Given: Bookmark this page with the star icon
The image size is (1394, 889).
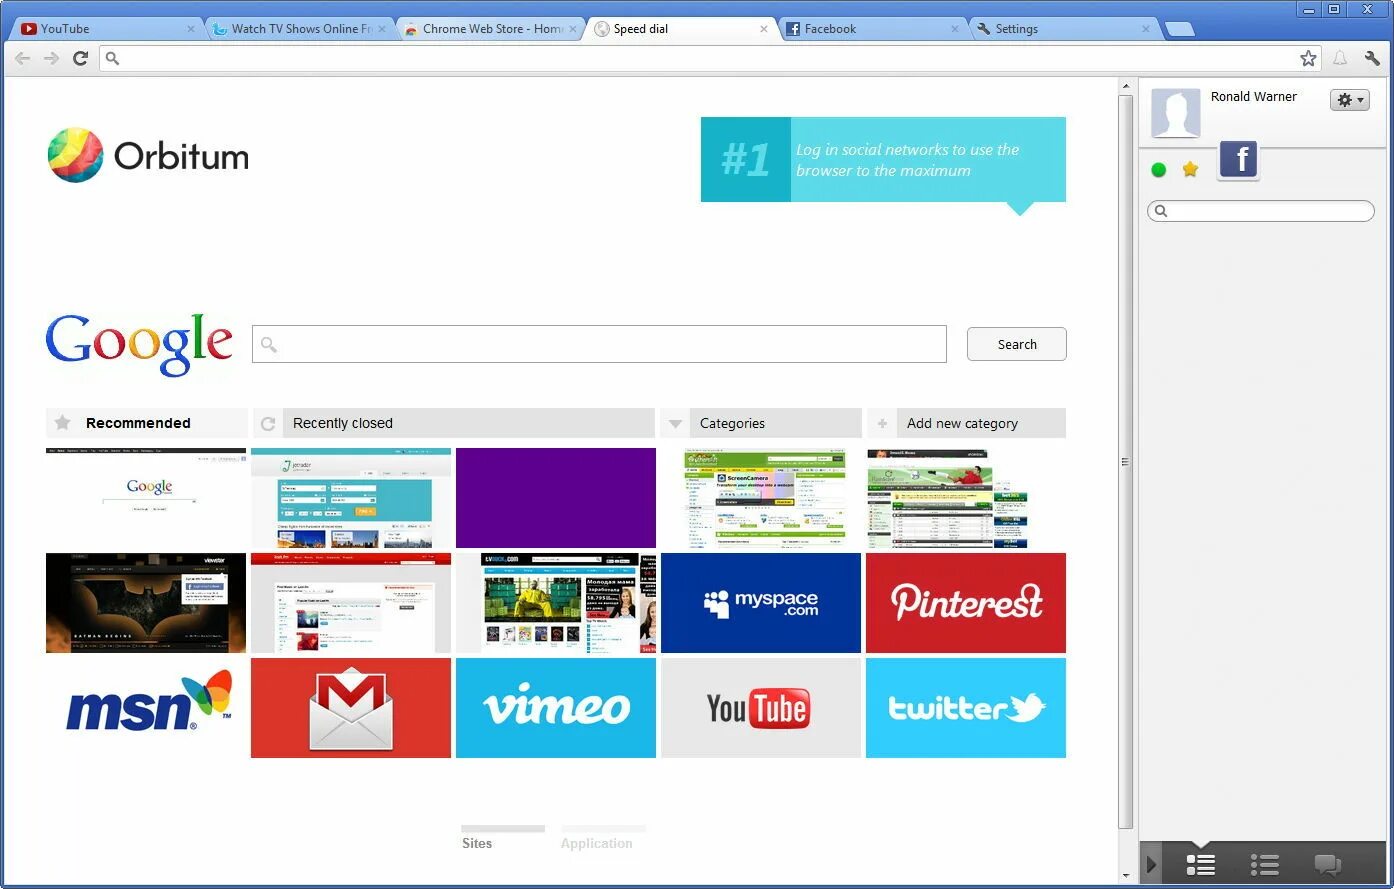Looking at the screenshot, I should 1308,59.
